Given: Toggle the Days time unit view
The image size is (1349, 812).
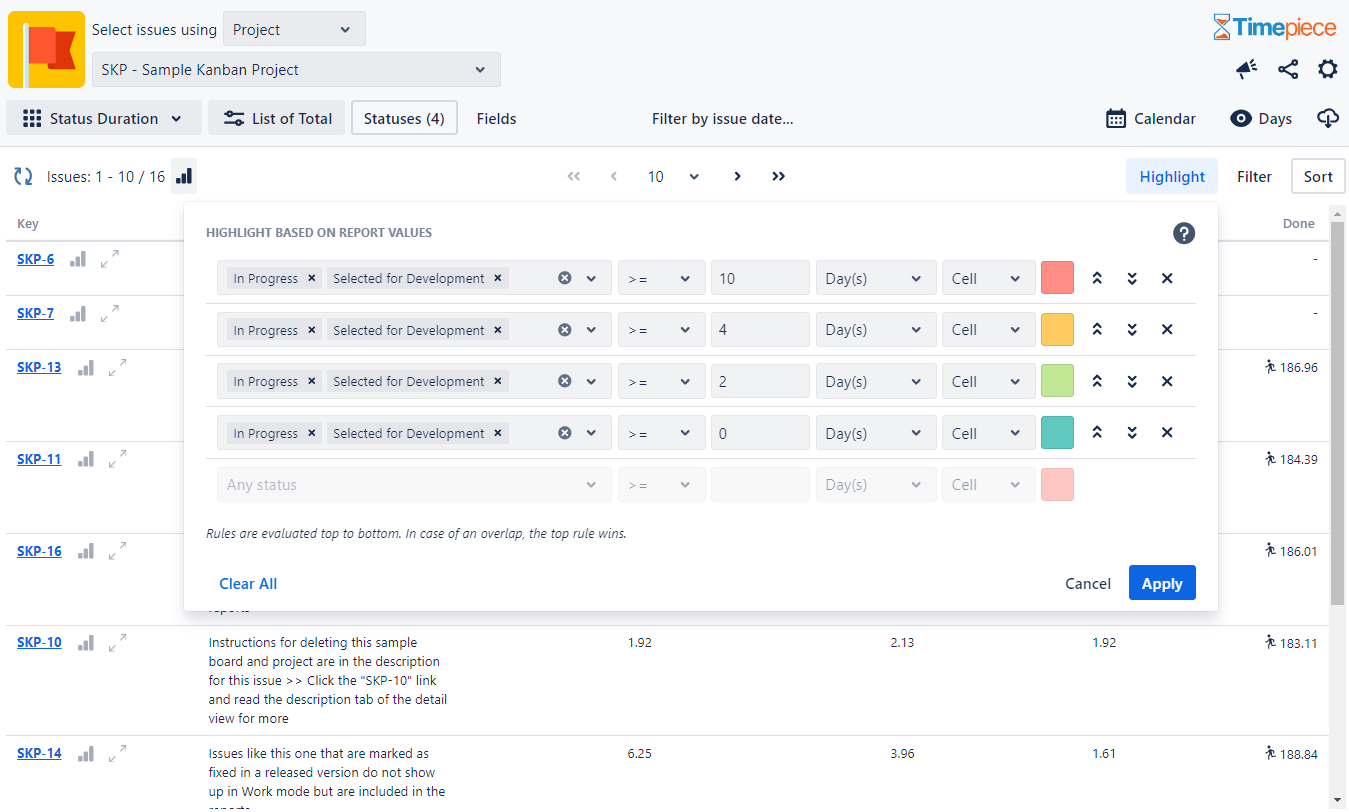Looking at the screenshot, I should pos(1261,118).
